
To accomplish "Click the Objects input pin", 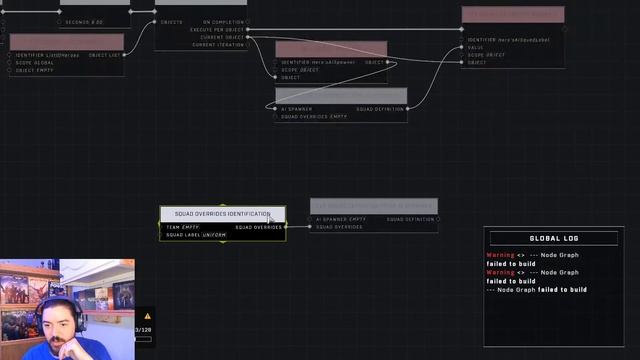I will click(x=154, y=22).
